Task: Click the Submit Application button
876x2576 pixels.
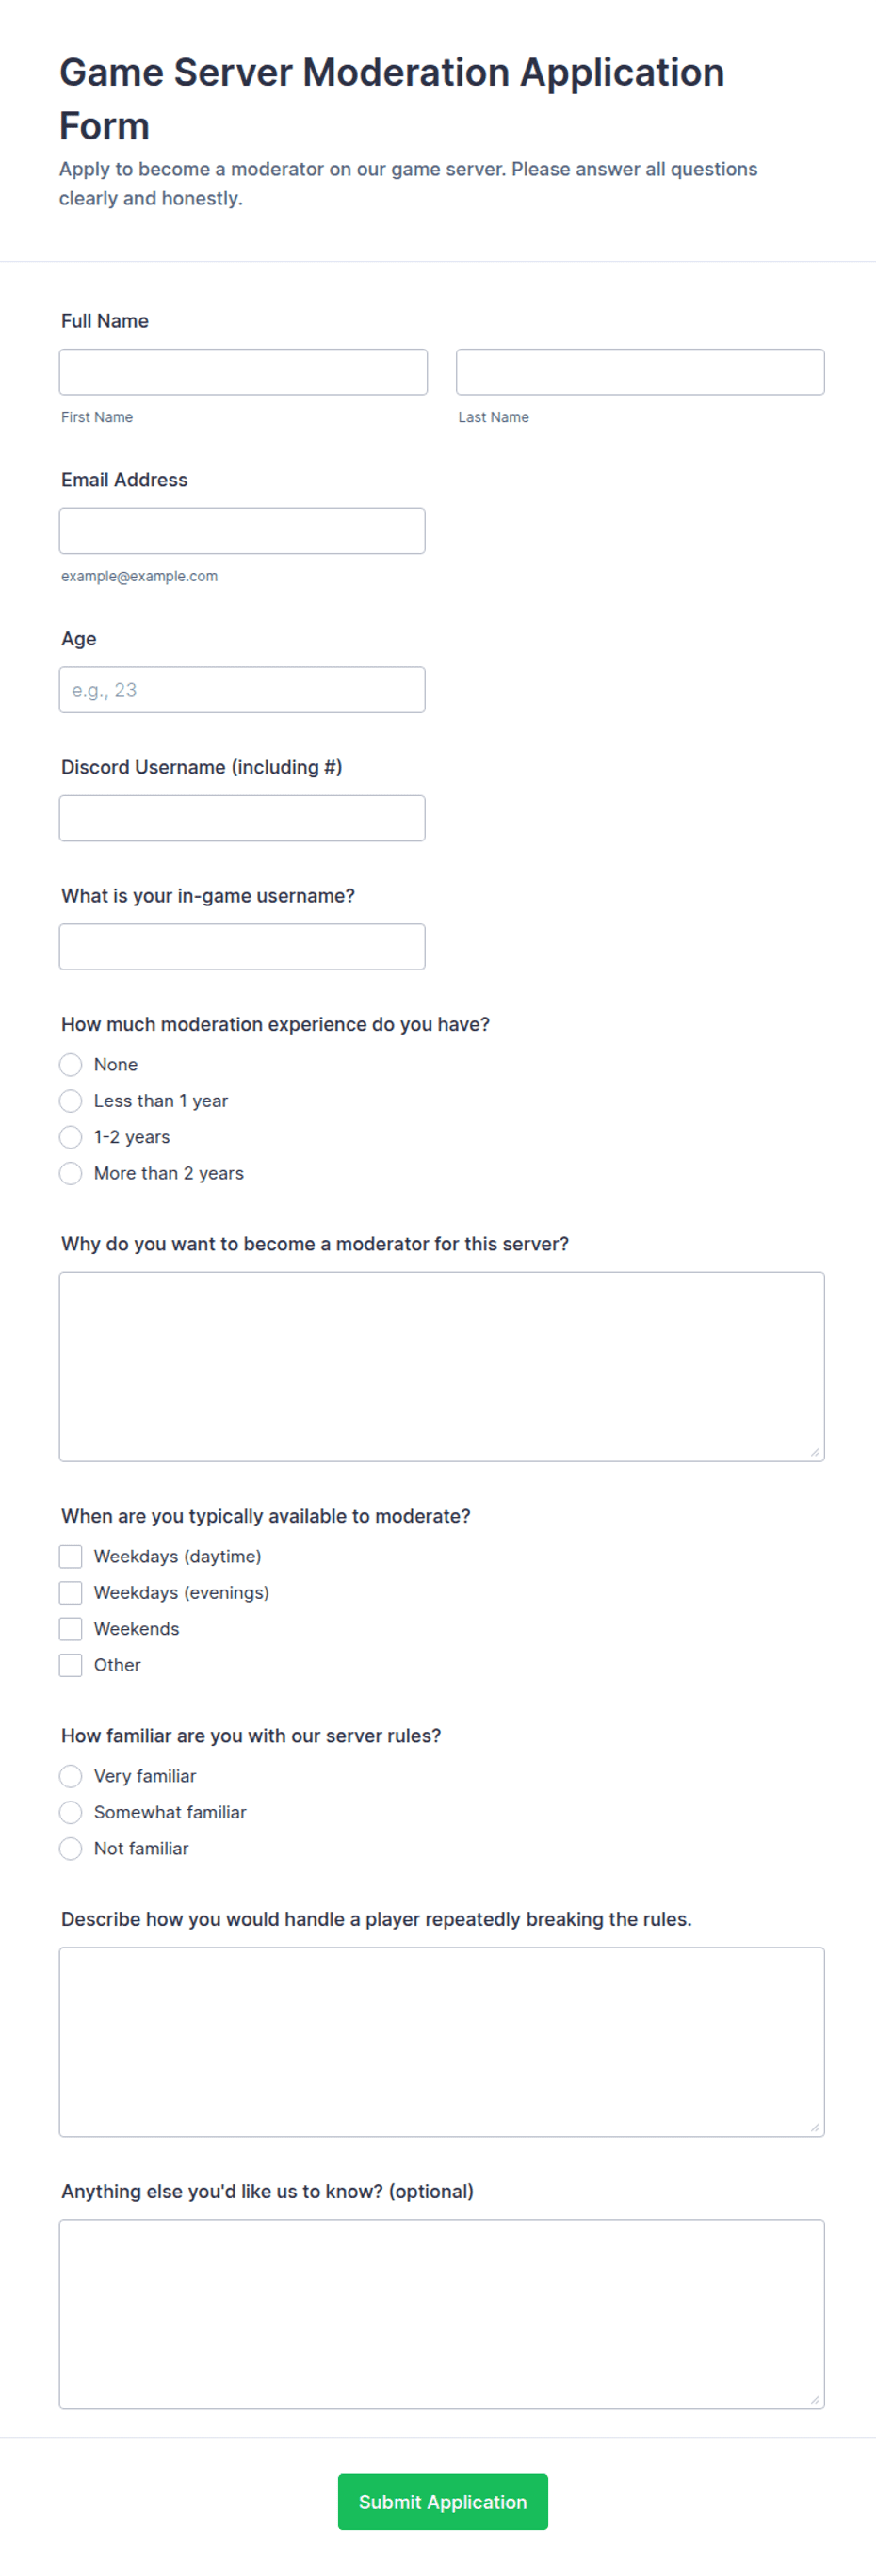Action: (x=443, y=2502)
